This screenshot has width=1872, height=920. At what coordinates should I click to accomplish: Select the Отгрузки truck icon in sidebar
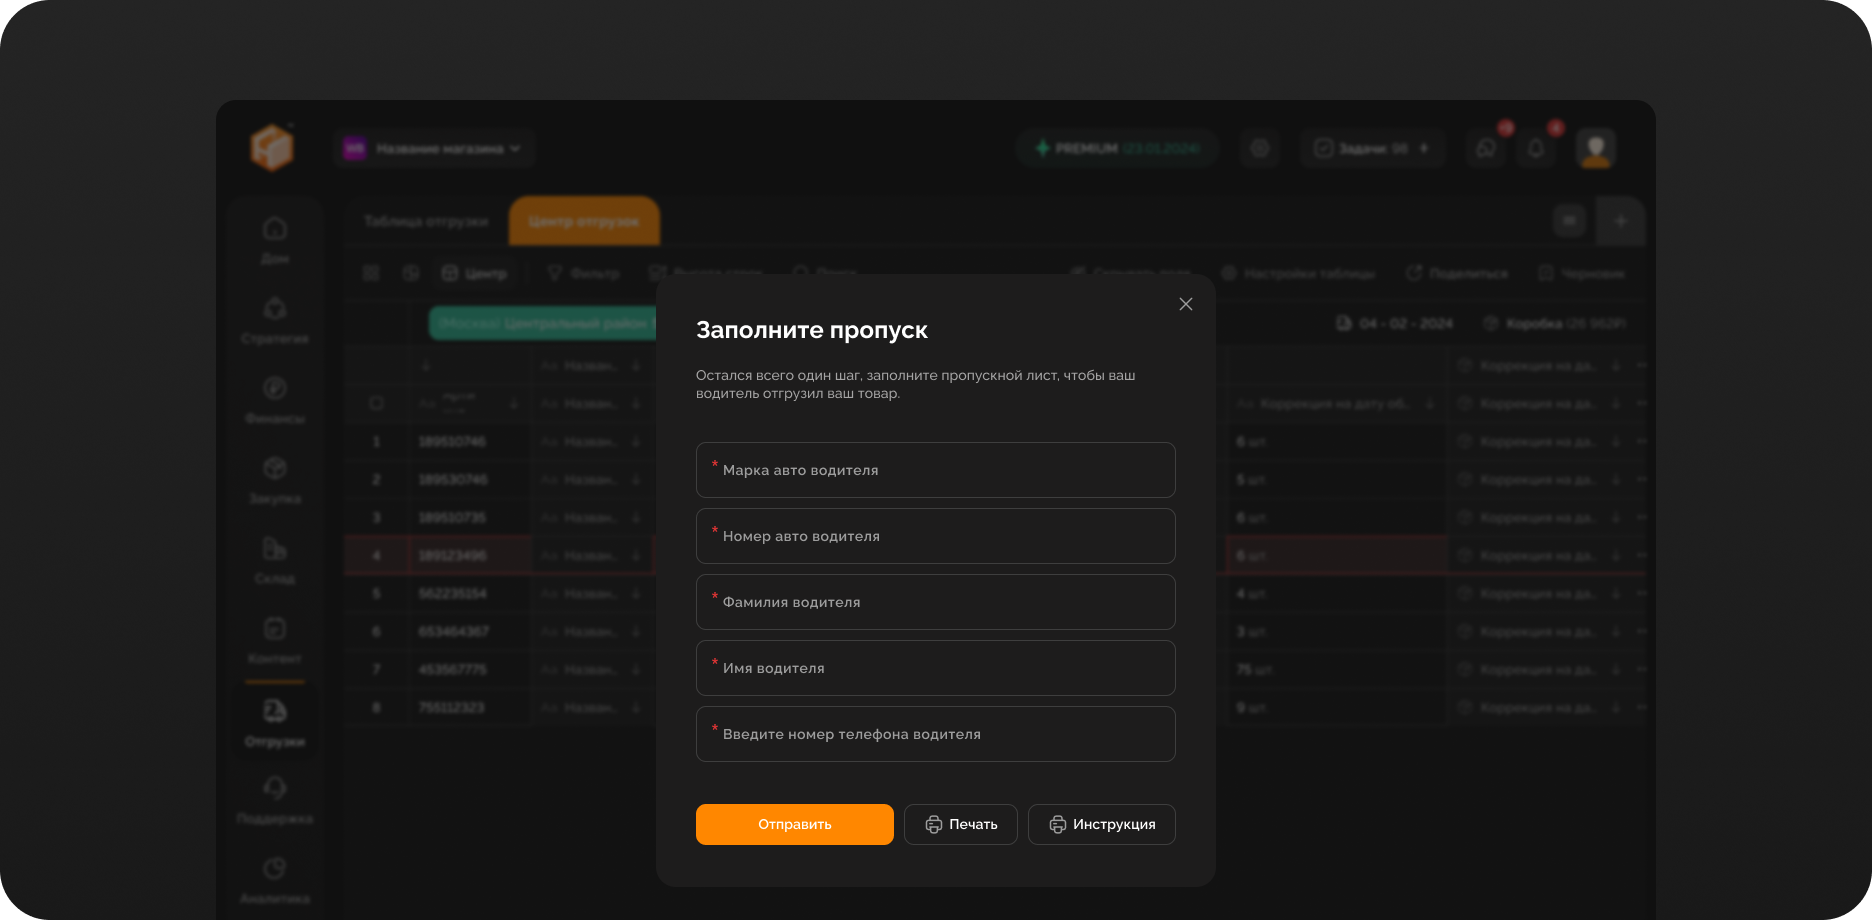275,711
